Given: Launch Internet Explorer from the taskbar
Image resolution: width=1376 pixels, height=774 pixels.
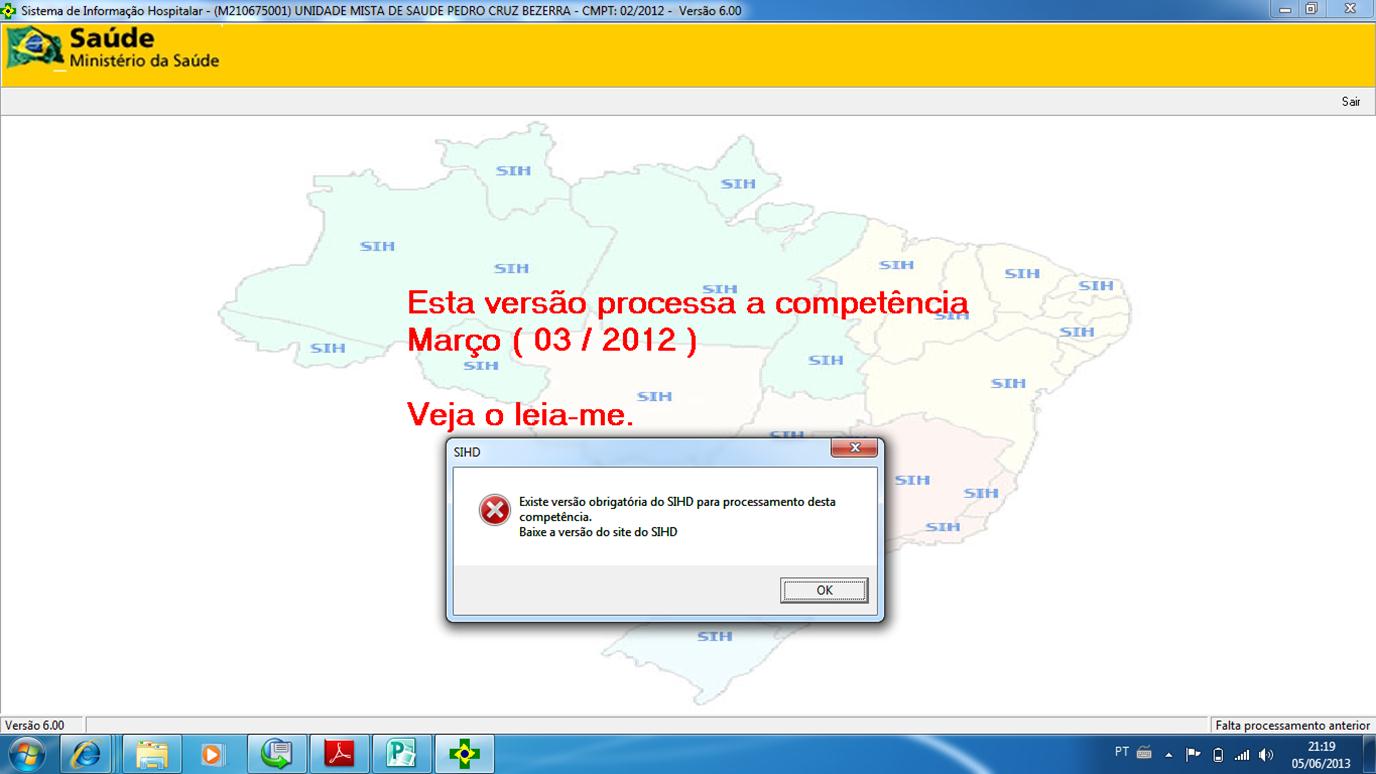Looking at the screenshot, I should tap(86, 753).
